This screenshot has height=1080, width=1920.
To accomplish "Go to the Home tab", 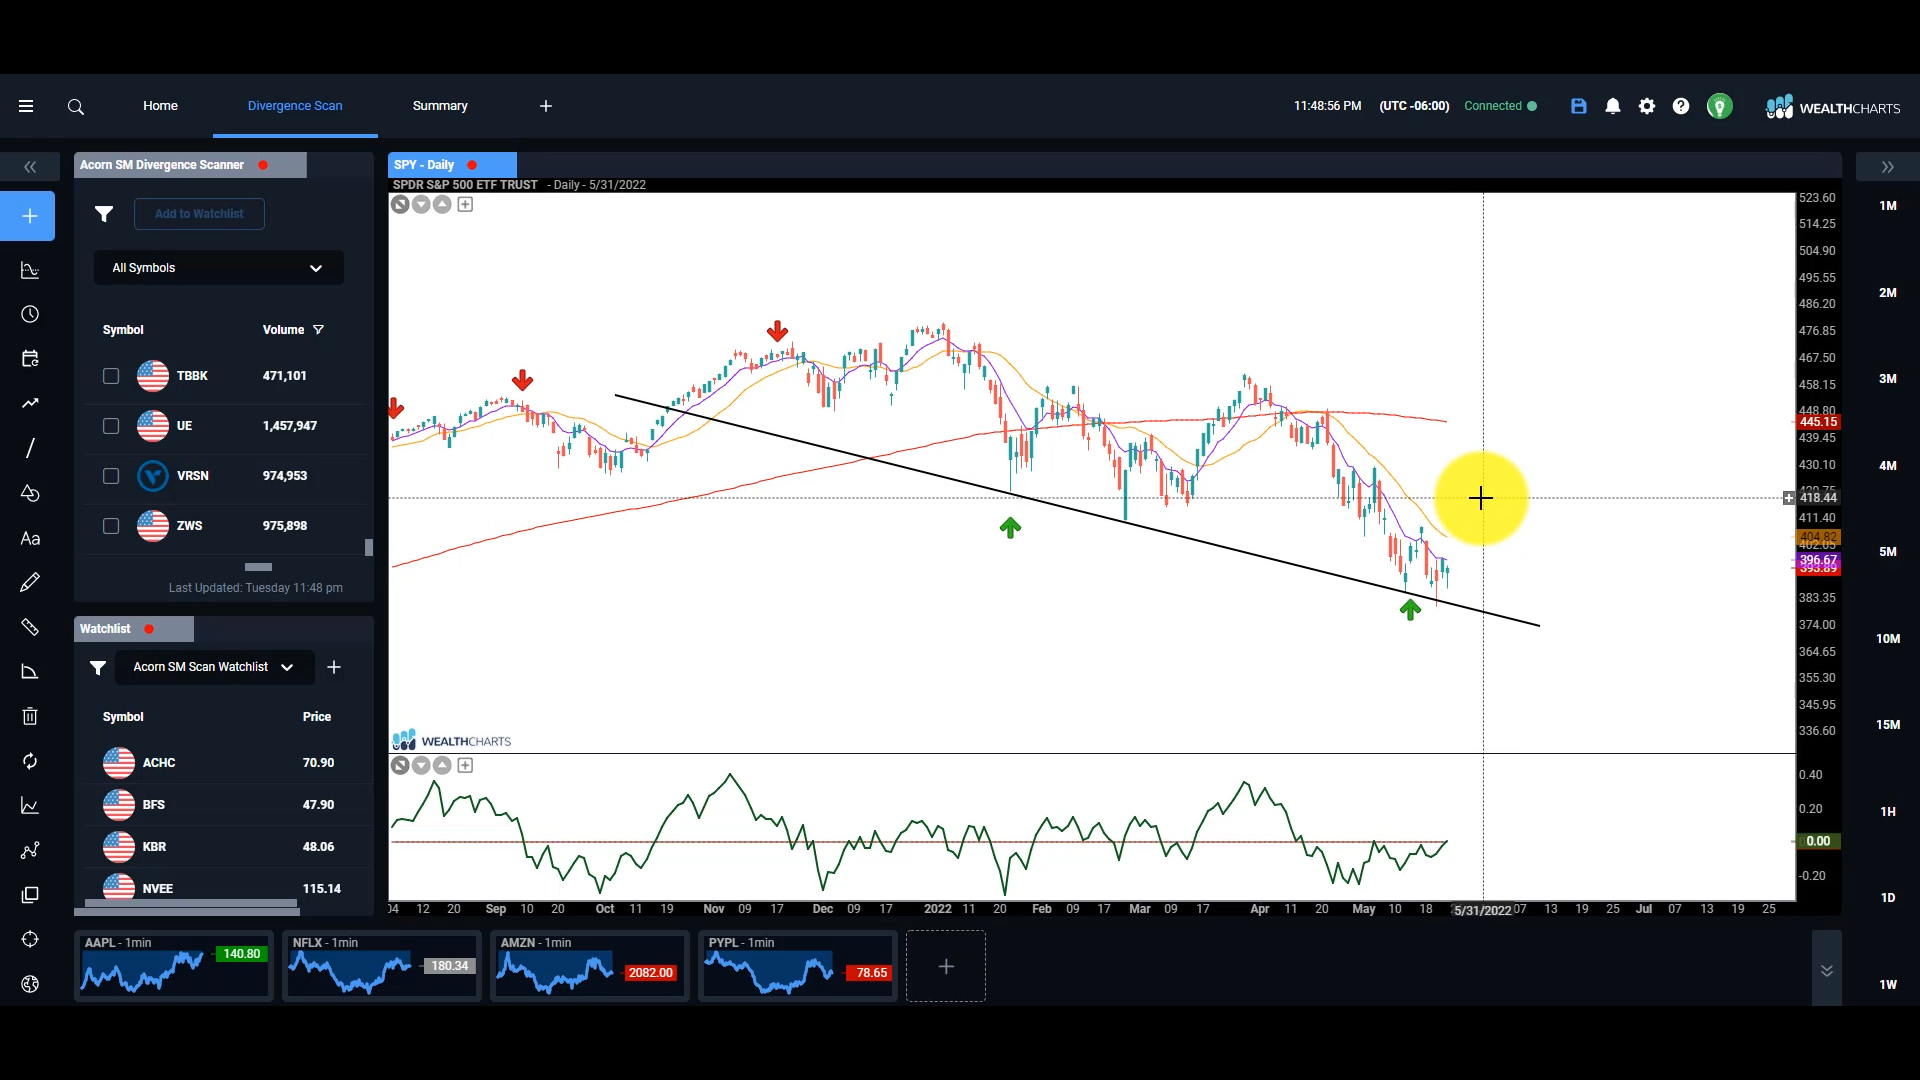I will coord(160,106).
